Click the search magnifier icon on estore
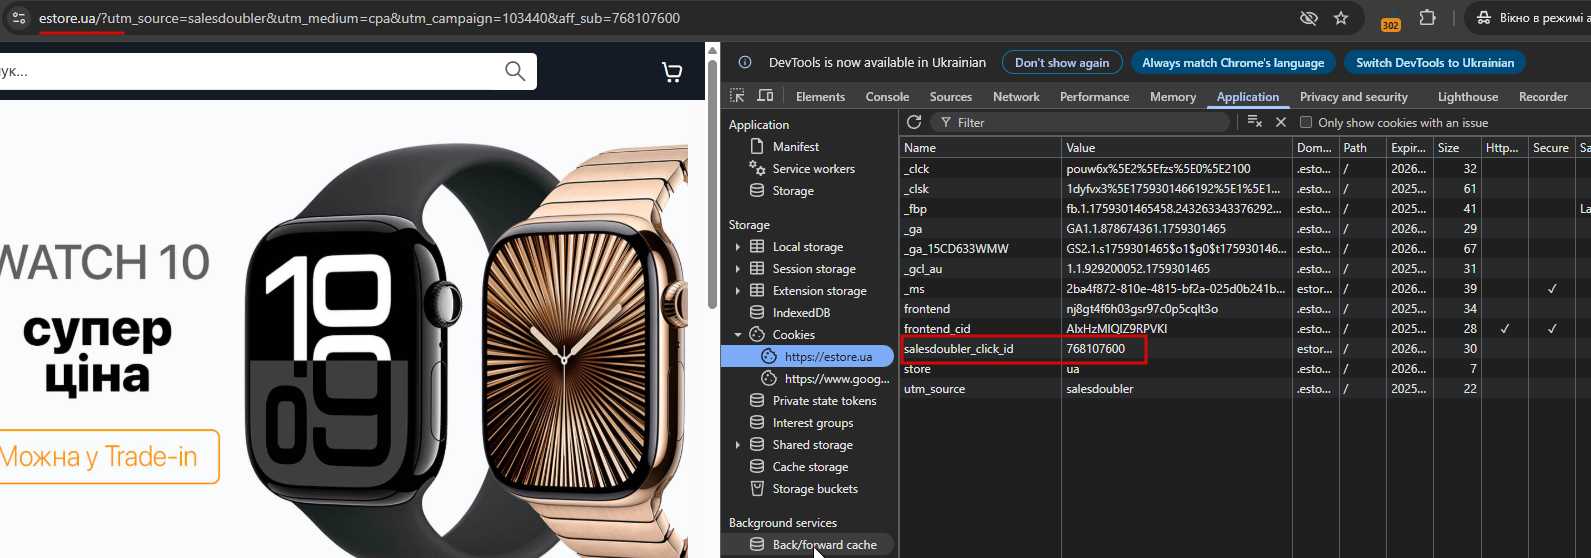 [515, 71]
